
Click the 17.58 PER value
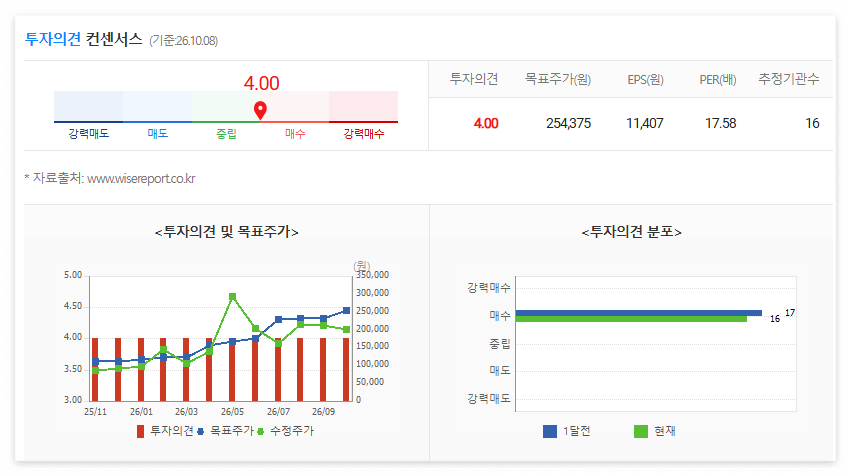[x=721, y=123]
